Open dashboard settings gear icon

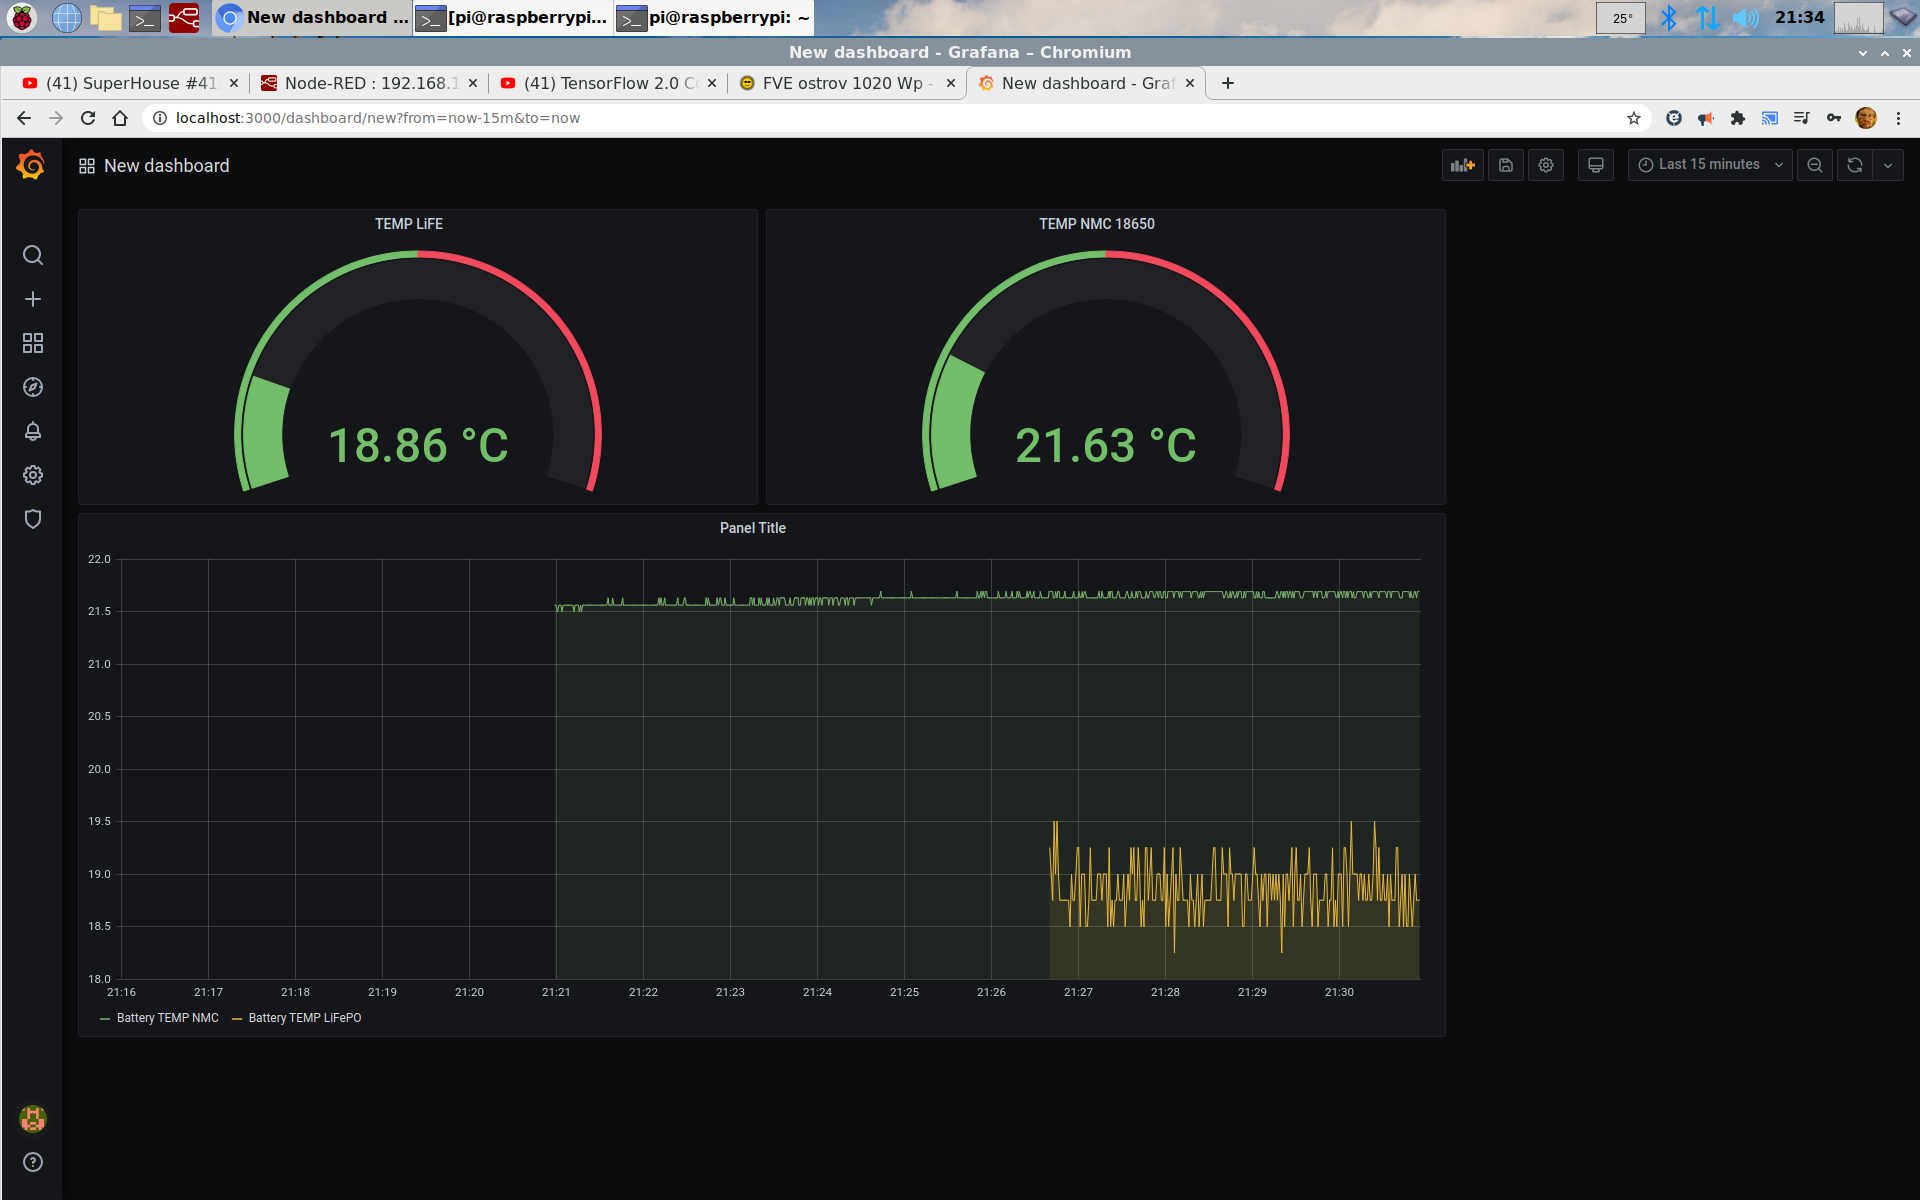pos(1546,165)
